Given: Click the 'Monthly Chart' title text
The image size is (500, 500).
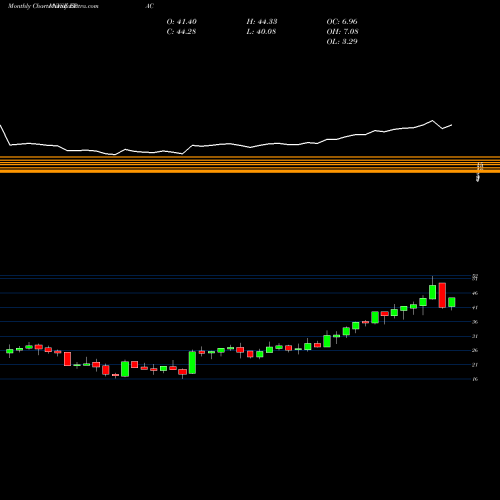Looking at the screenshot, I should coord(28,6).
